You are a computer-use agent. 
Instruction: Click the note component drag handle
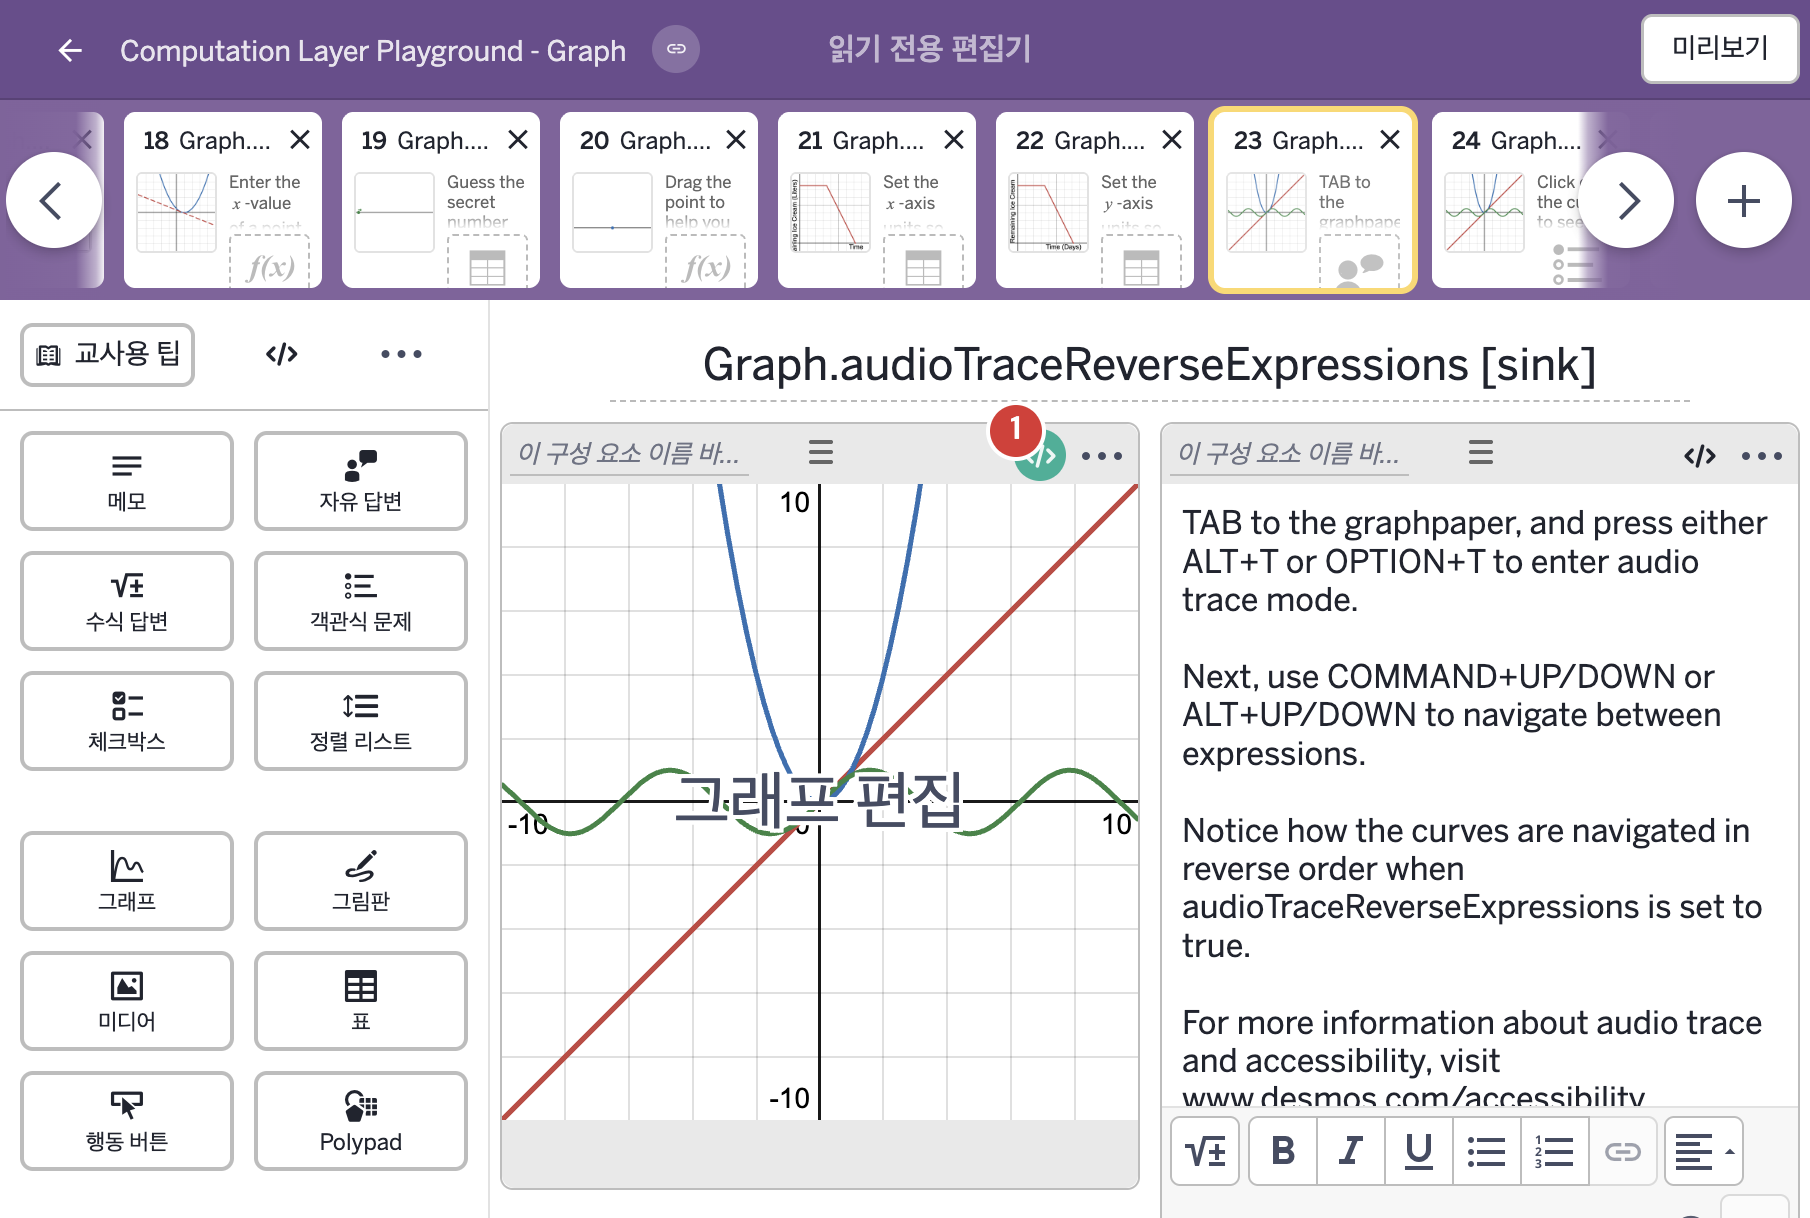point(1481,453)
